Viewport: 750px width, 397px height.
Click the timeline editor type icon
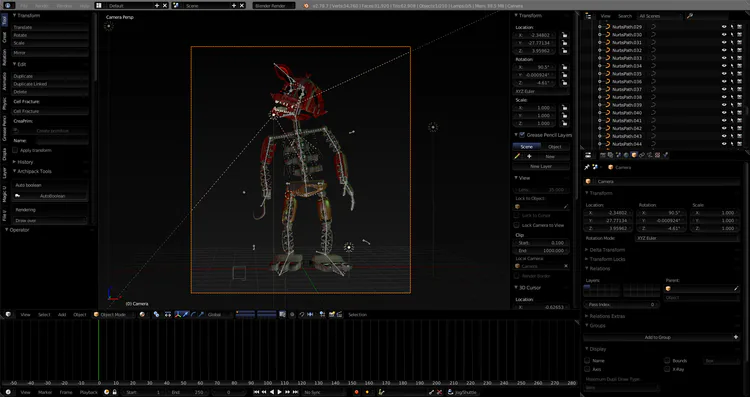click(x=8, y=392)
